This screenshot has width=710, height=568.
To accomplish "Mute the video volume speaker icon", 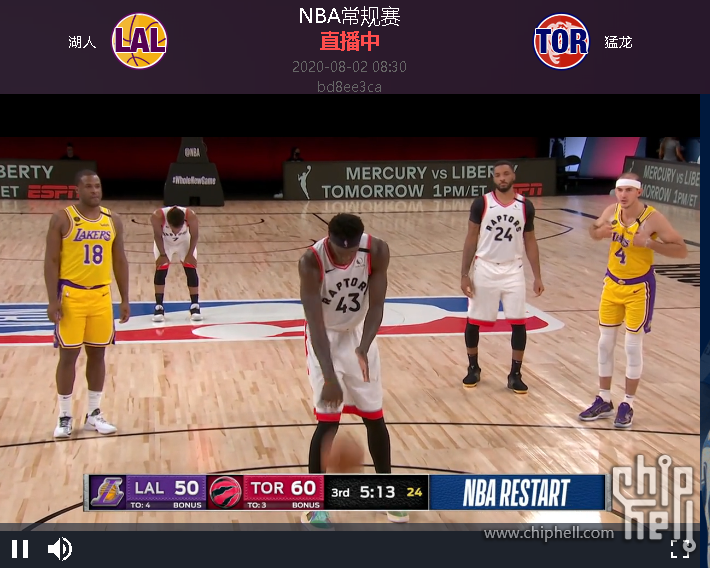I will click(60, 549).
